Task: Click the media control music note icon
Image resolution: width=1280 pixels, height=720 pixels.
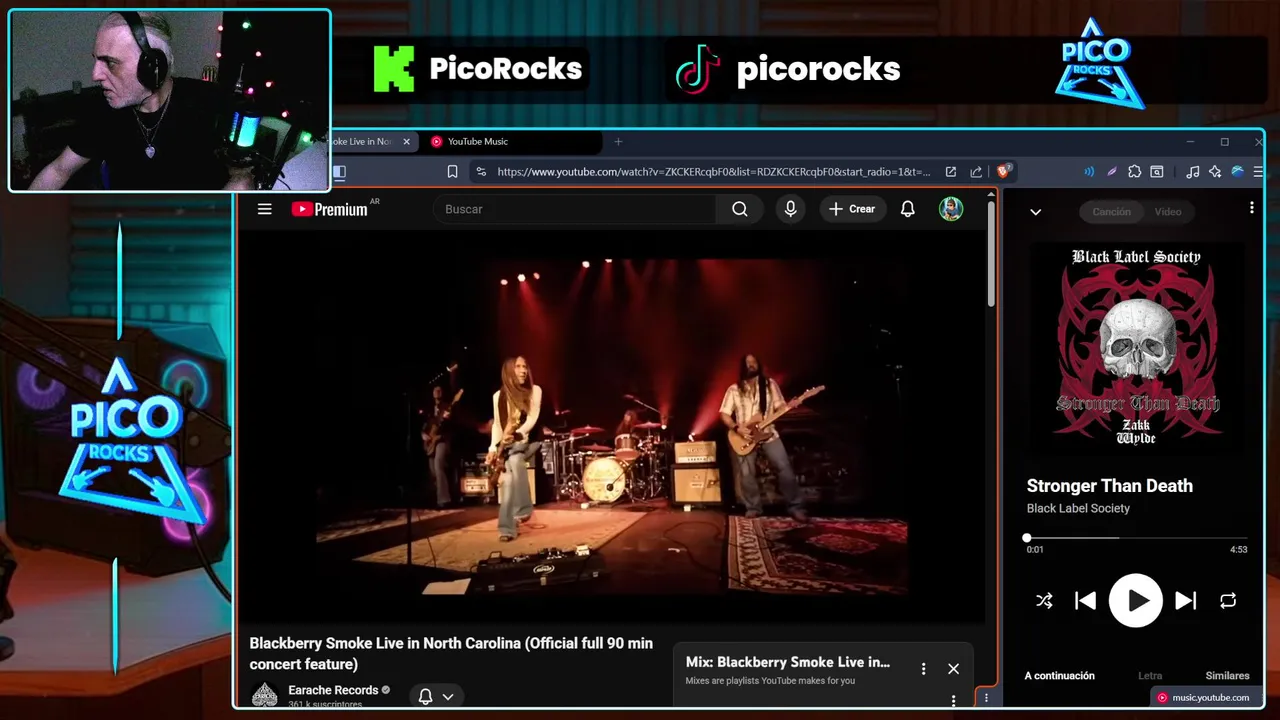Action: coord(1192,172)
